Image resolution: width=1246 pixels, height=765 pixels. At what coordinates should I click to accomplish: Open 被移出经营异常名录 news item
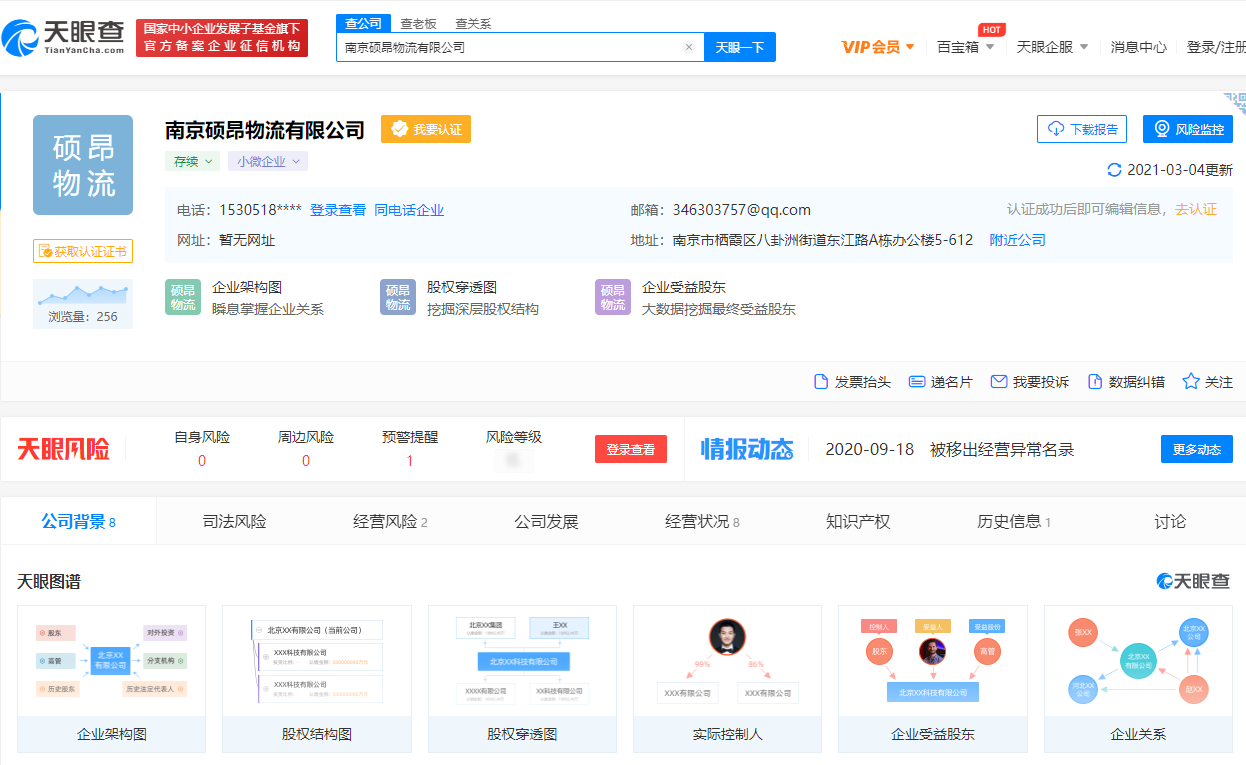(1002, 449)
